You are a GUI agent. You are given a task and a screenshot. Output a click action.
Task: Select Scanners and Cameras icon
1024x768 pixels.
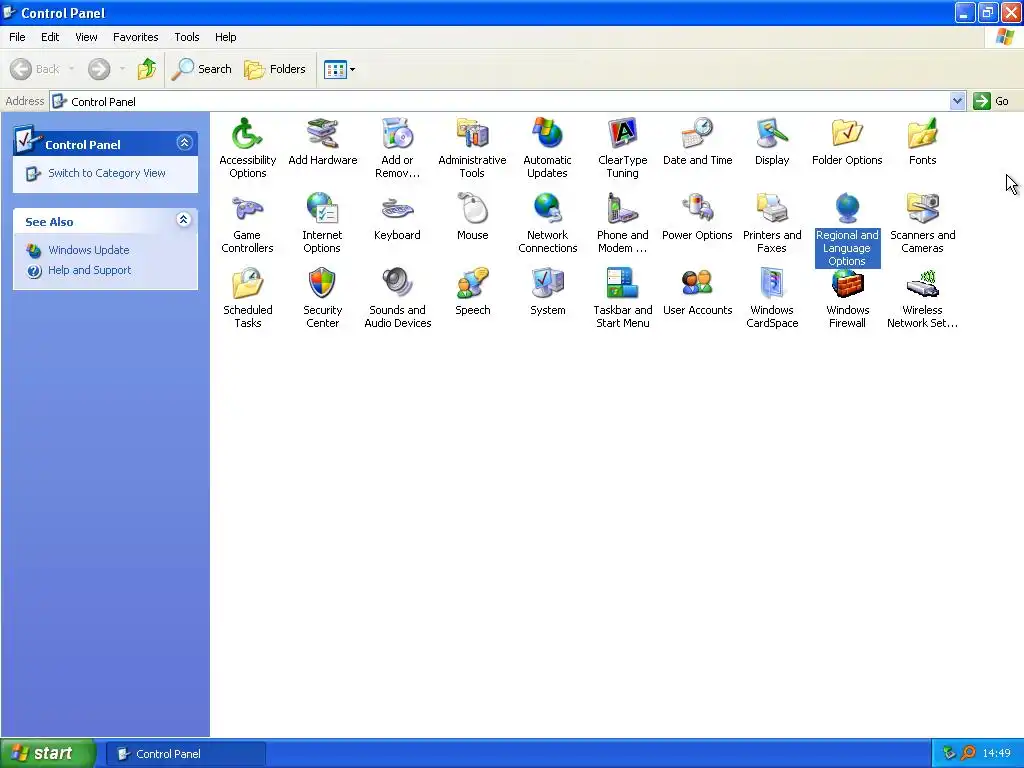922,208
